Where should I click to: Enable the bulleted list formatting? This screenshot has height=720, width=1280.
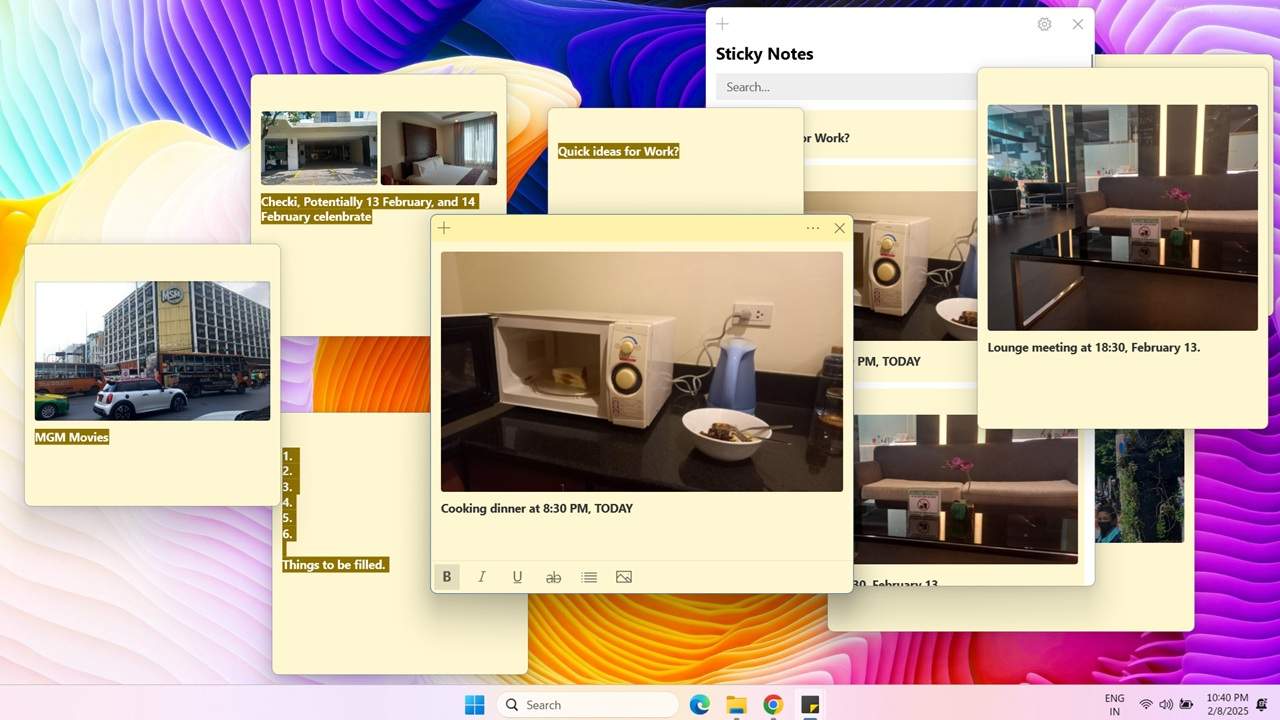click(588, 576)
